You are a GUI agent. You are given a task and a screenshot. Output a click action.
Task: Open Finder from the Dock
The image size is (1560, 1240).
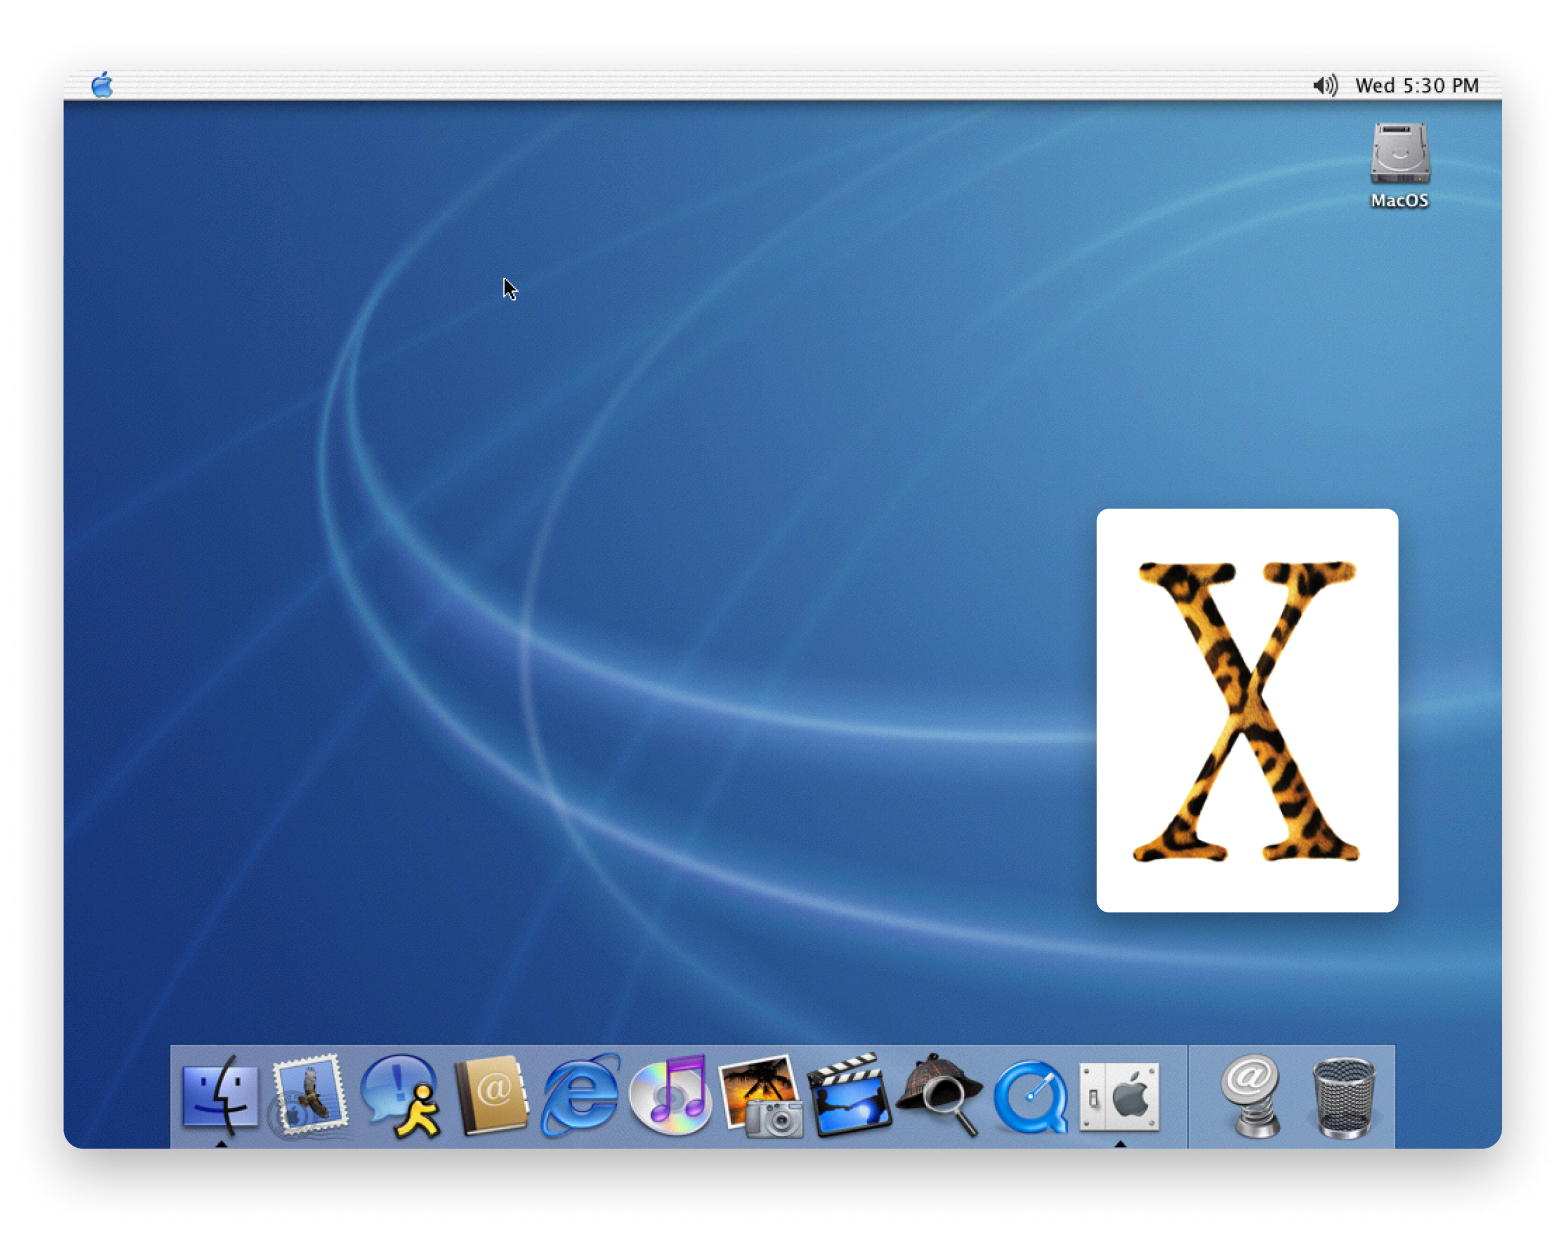221,1095
